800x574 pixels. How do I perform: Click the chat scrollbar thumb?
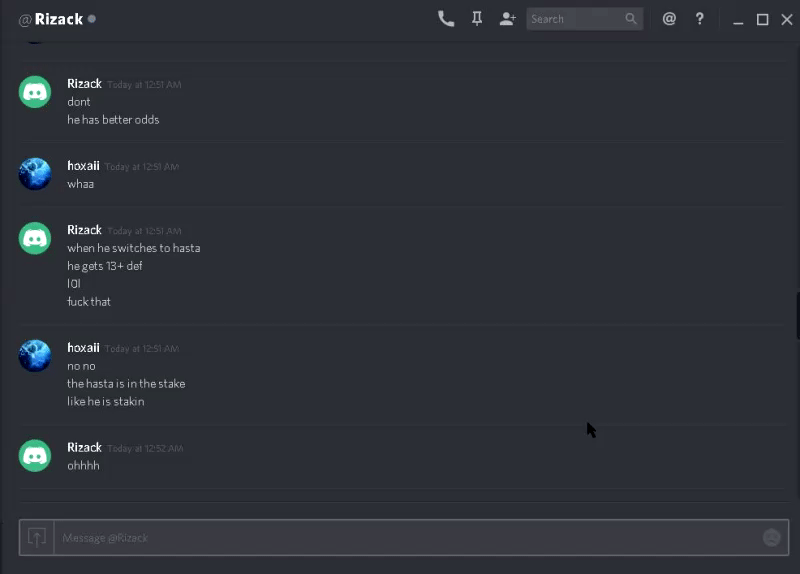(x=797, y=315)
